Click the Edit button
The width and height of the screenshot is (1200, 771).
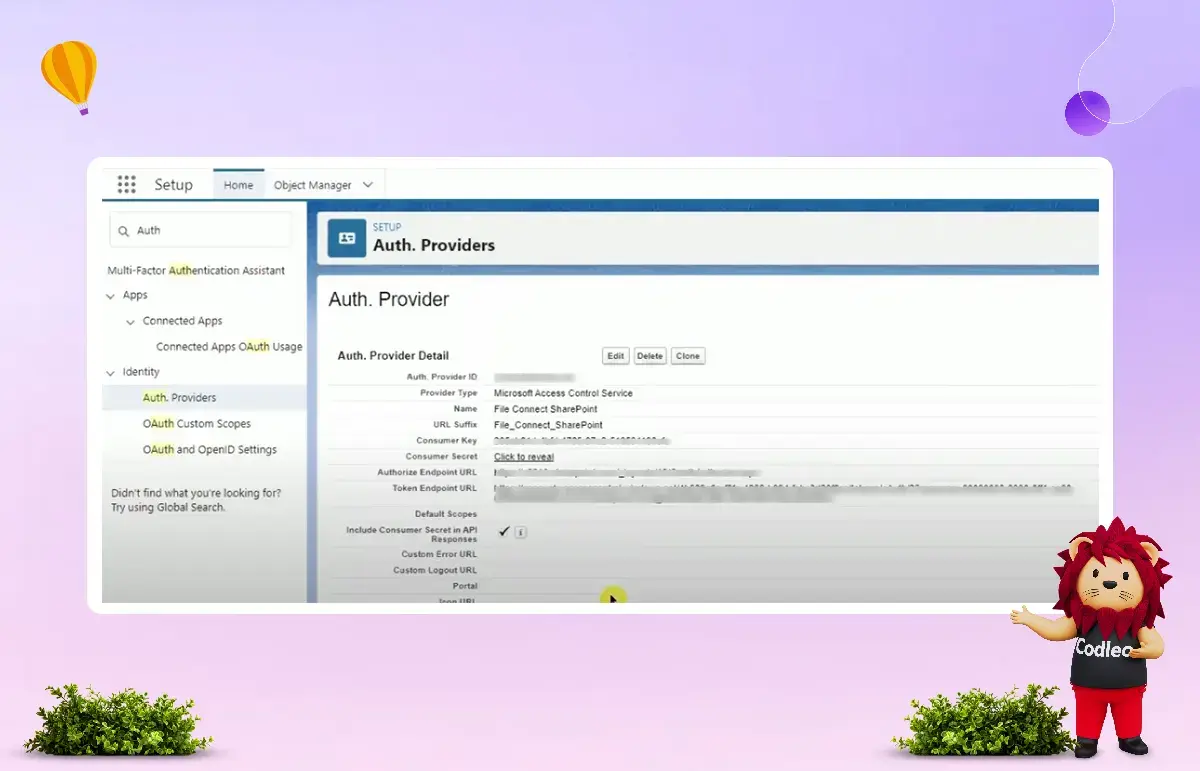(616, 356)
